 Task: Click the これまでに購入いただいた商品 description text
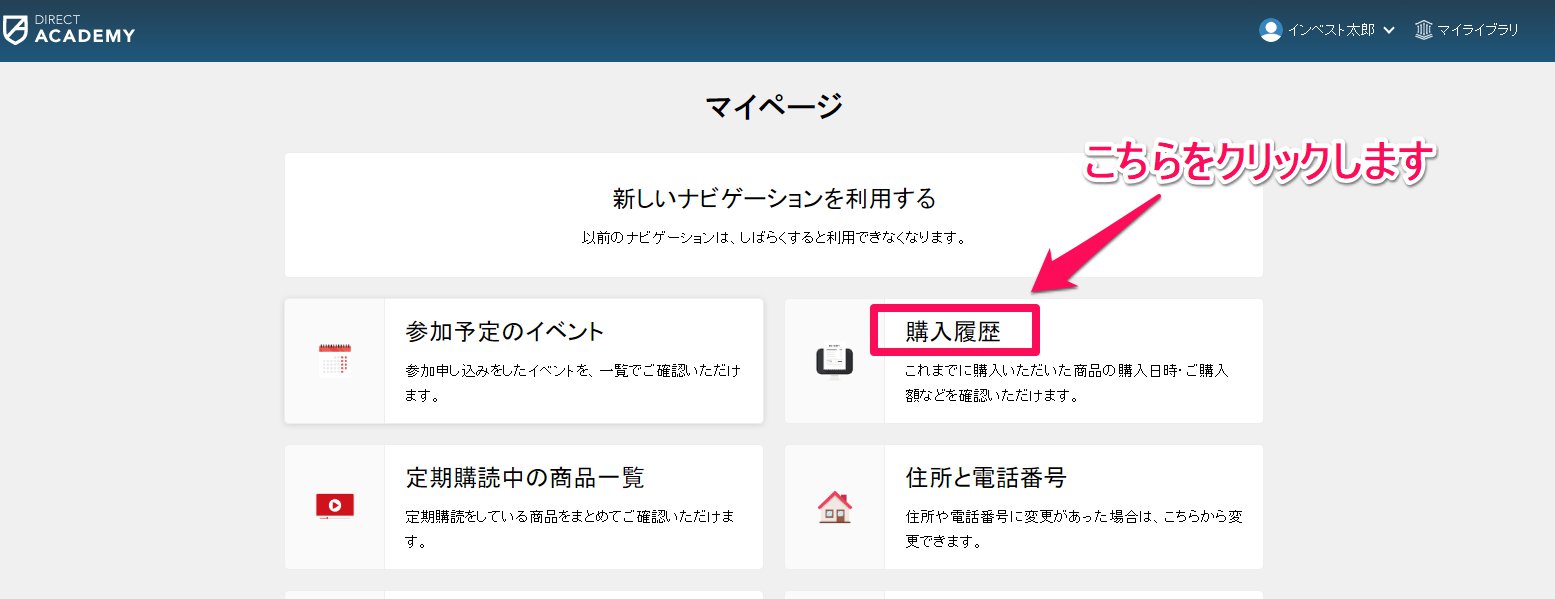coord(1067,383)
